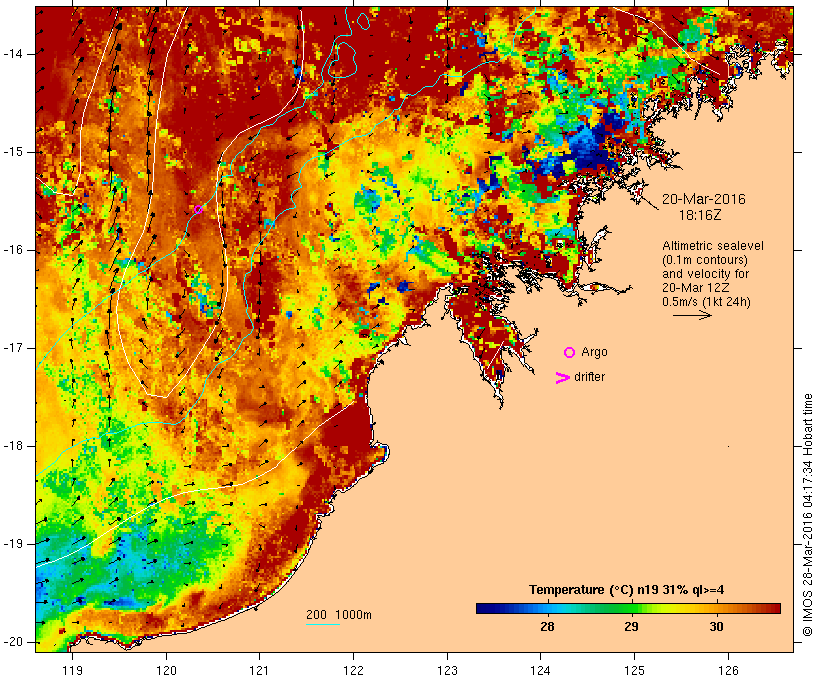Click the '29' color bar tick label
Viewport: 820px width, 680px height.
(x=631, y=627)
